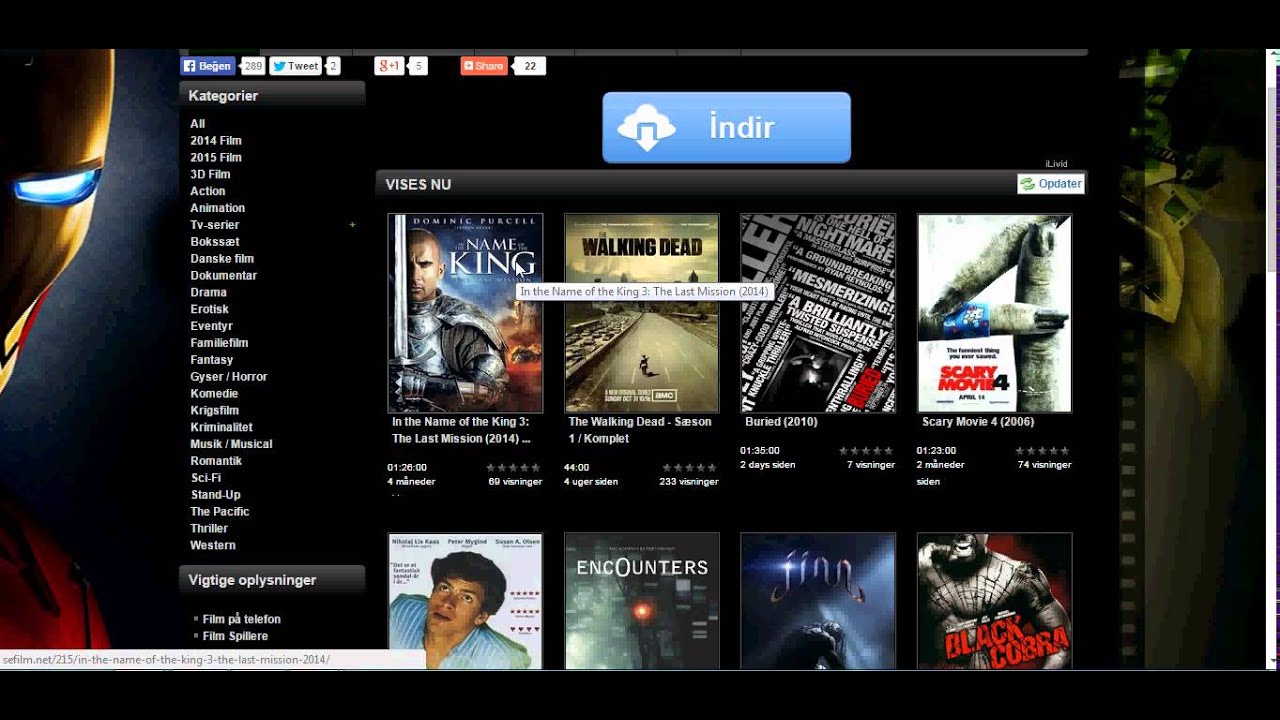The image size is (1280, 720).
Task: Open the Western category
Action: click(213, 546)
